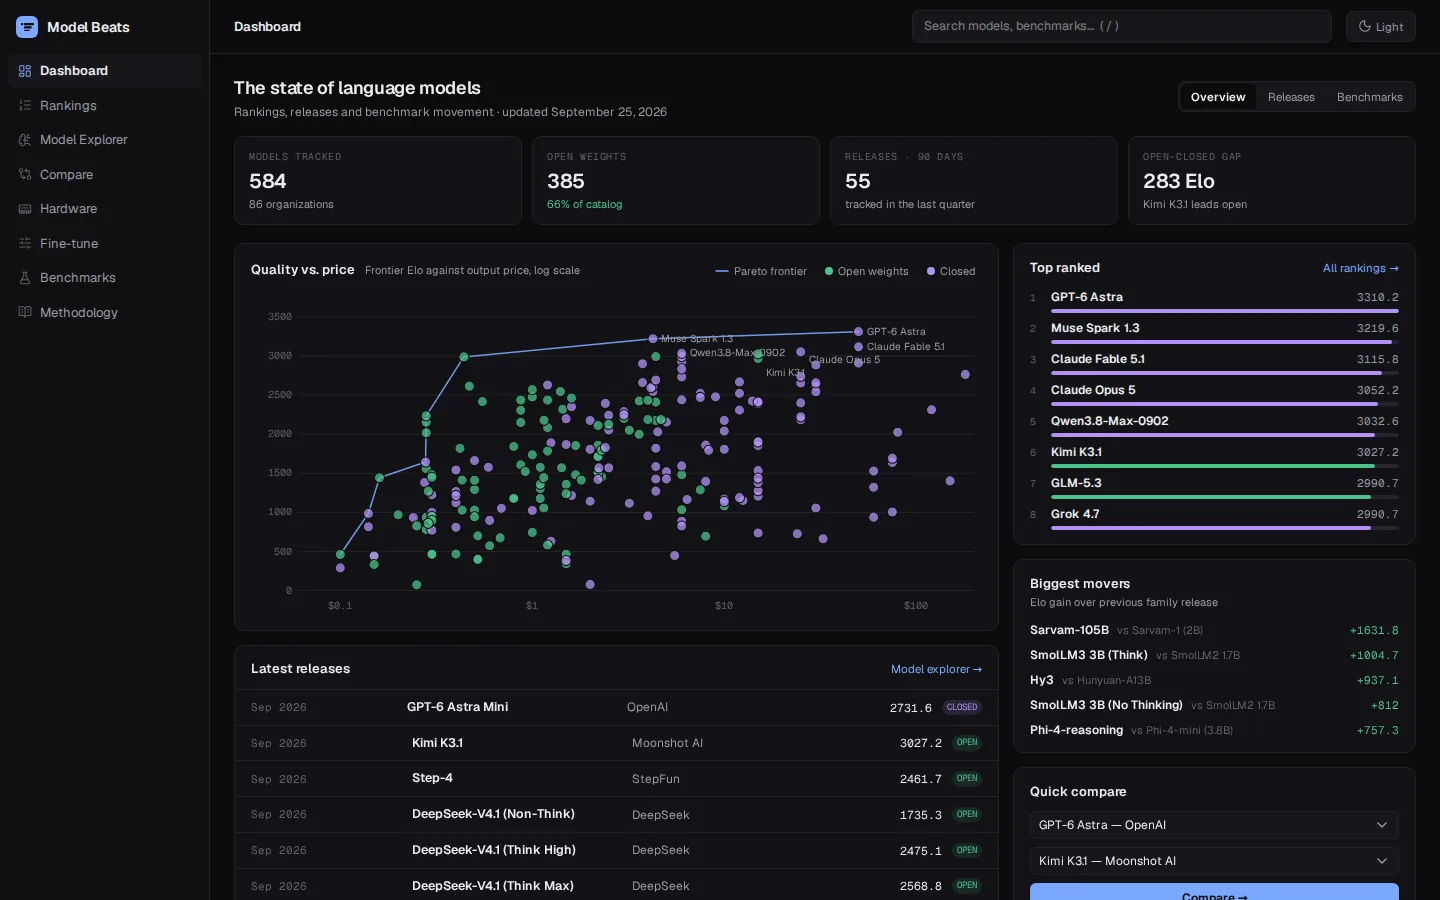Click the Open-Closed Gap 283 Elo card
The width and height of the screenshot is (1440, 900).
pyautogui.click(x=1272, y=181)
